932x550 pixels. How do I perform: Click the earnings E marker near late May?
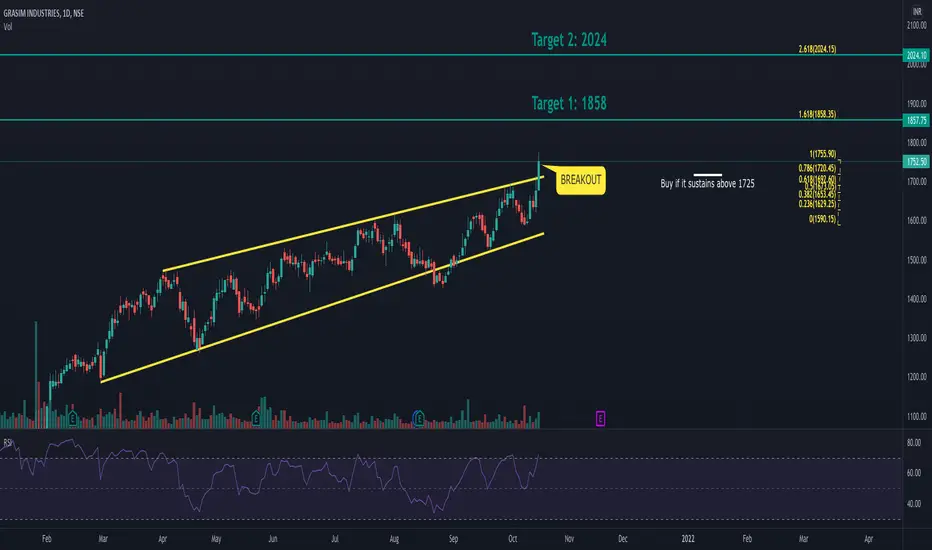(256, 419)
